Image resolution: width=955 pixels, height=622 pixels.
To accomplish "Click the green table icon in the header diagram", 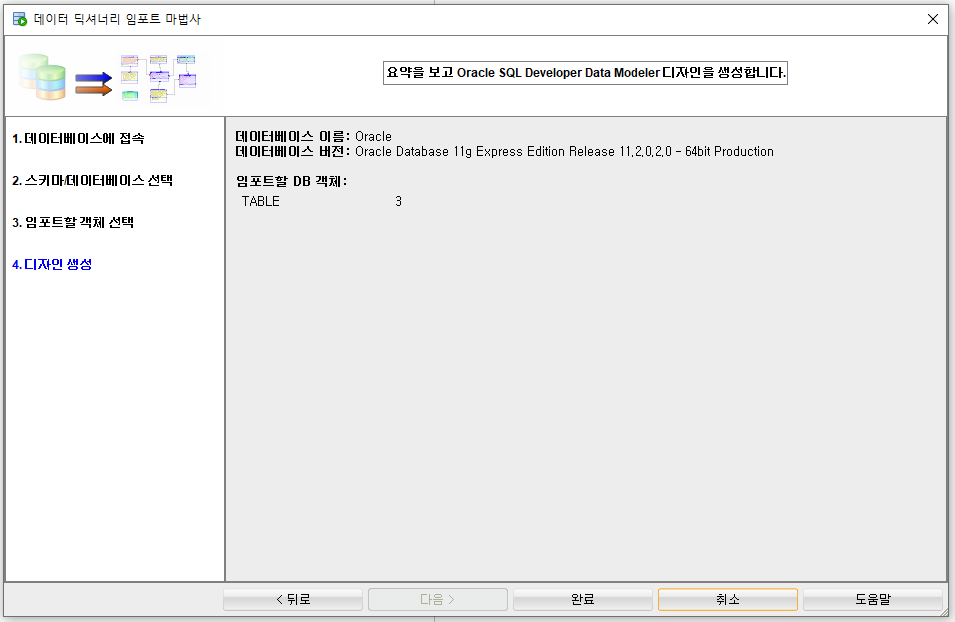I will pyautogui.click(x=130, y=96).
